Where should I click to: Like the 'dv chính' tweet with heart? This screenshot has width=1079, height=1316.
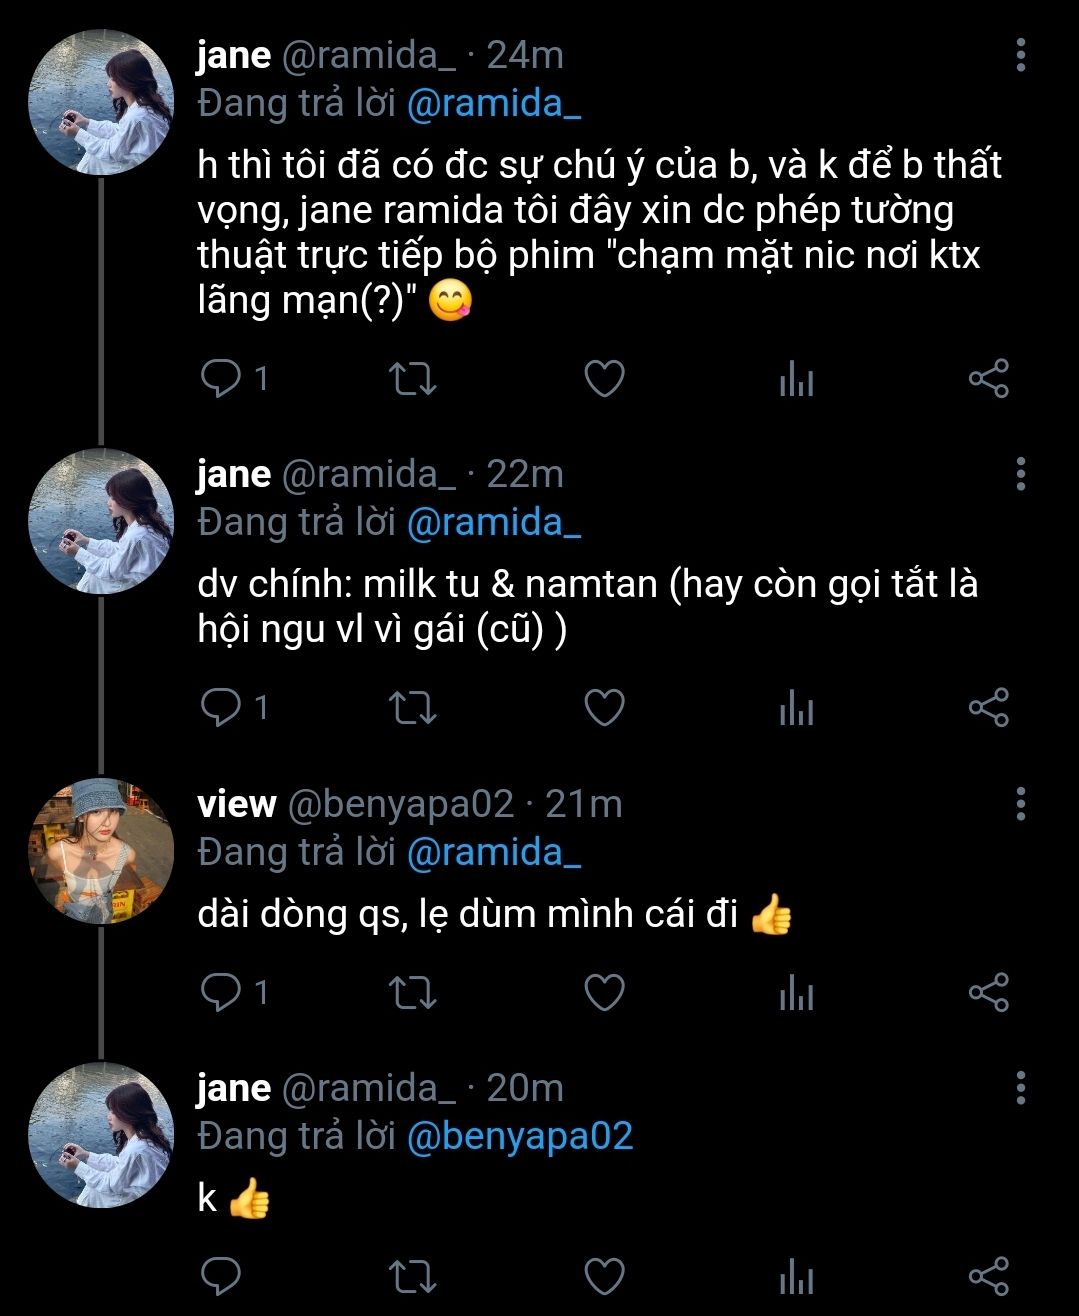point(604,708)
